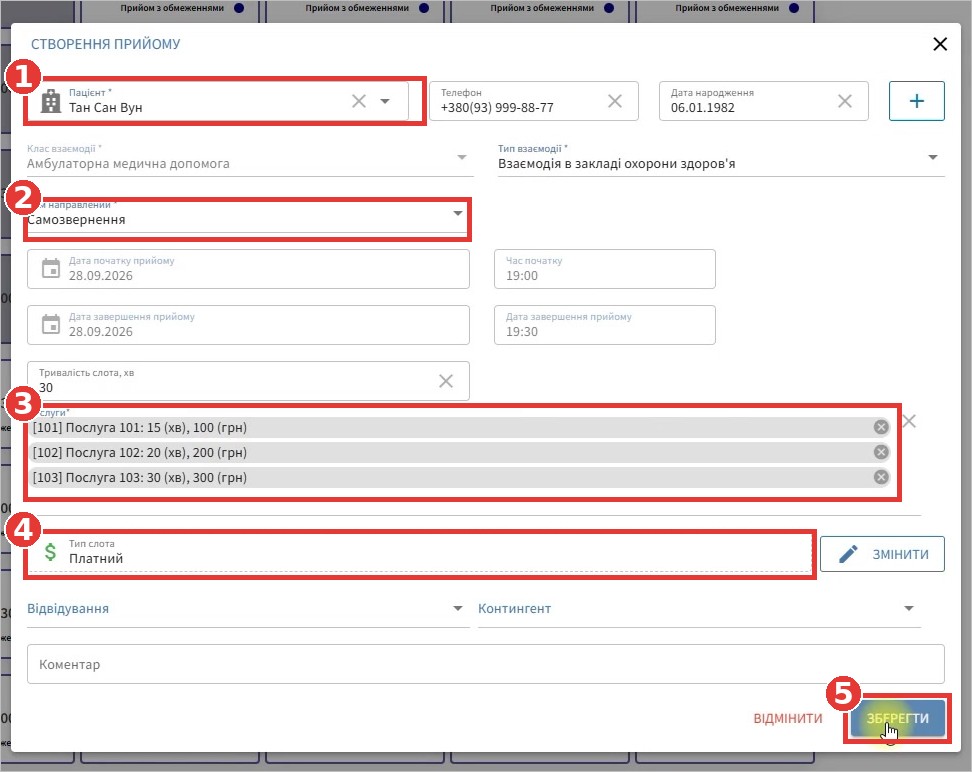Expand the Відвідування dropdown
Viewport: 972px width, 772px height.
click(457, 608)
